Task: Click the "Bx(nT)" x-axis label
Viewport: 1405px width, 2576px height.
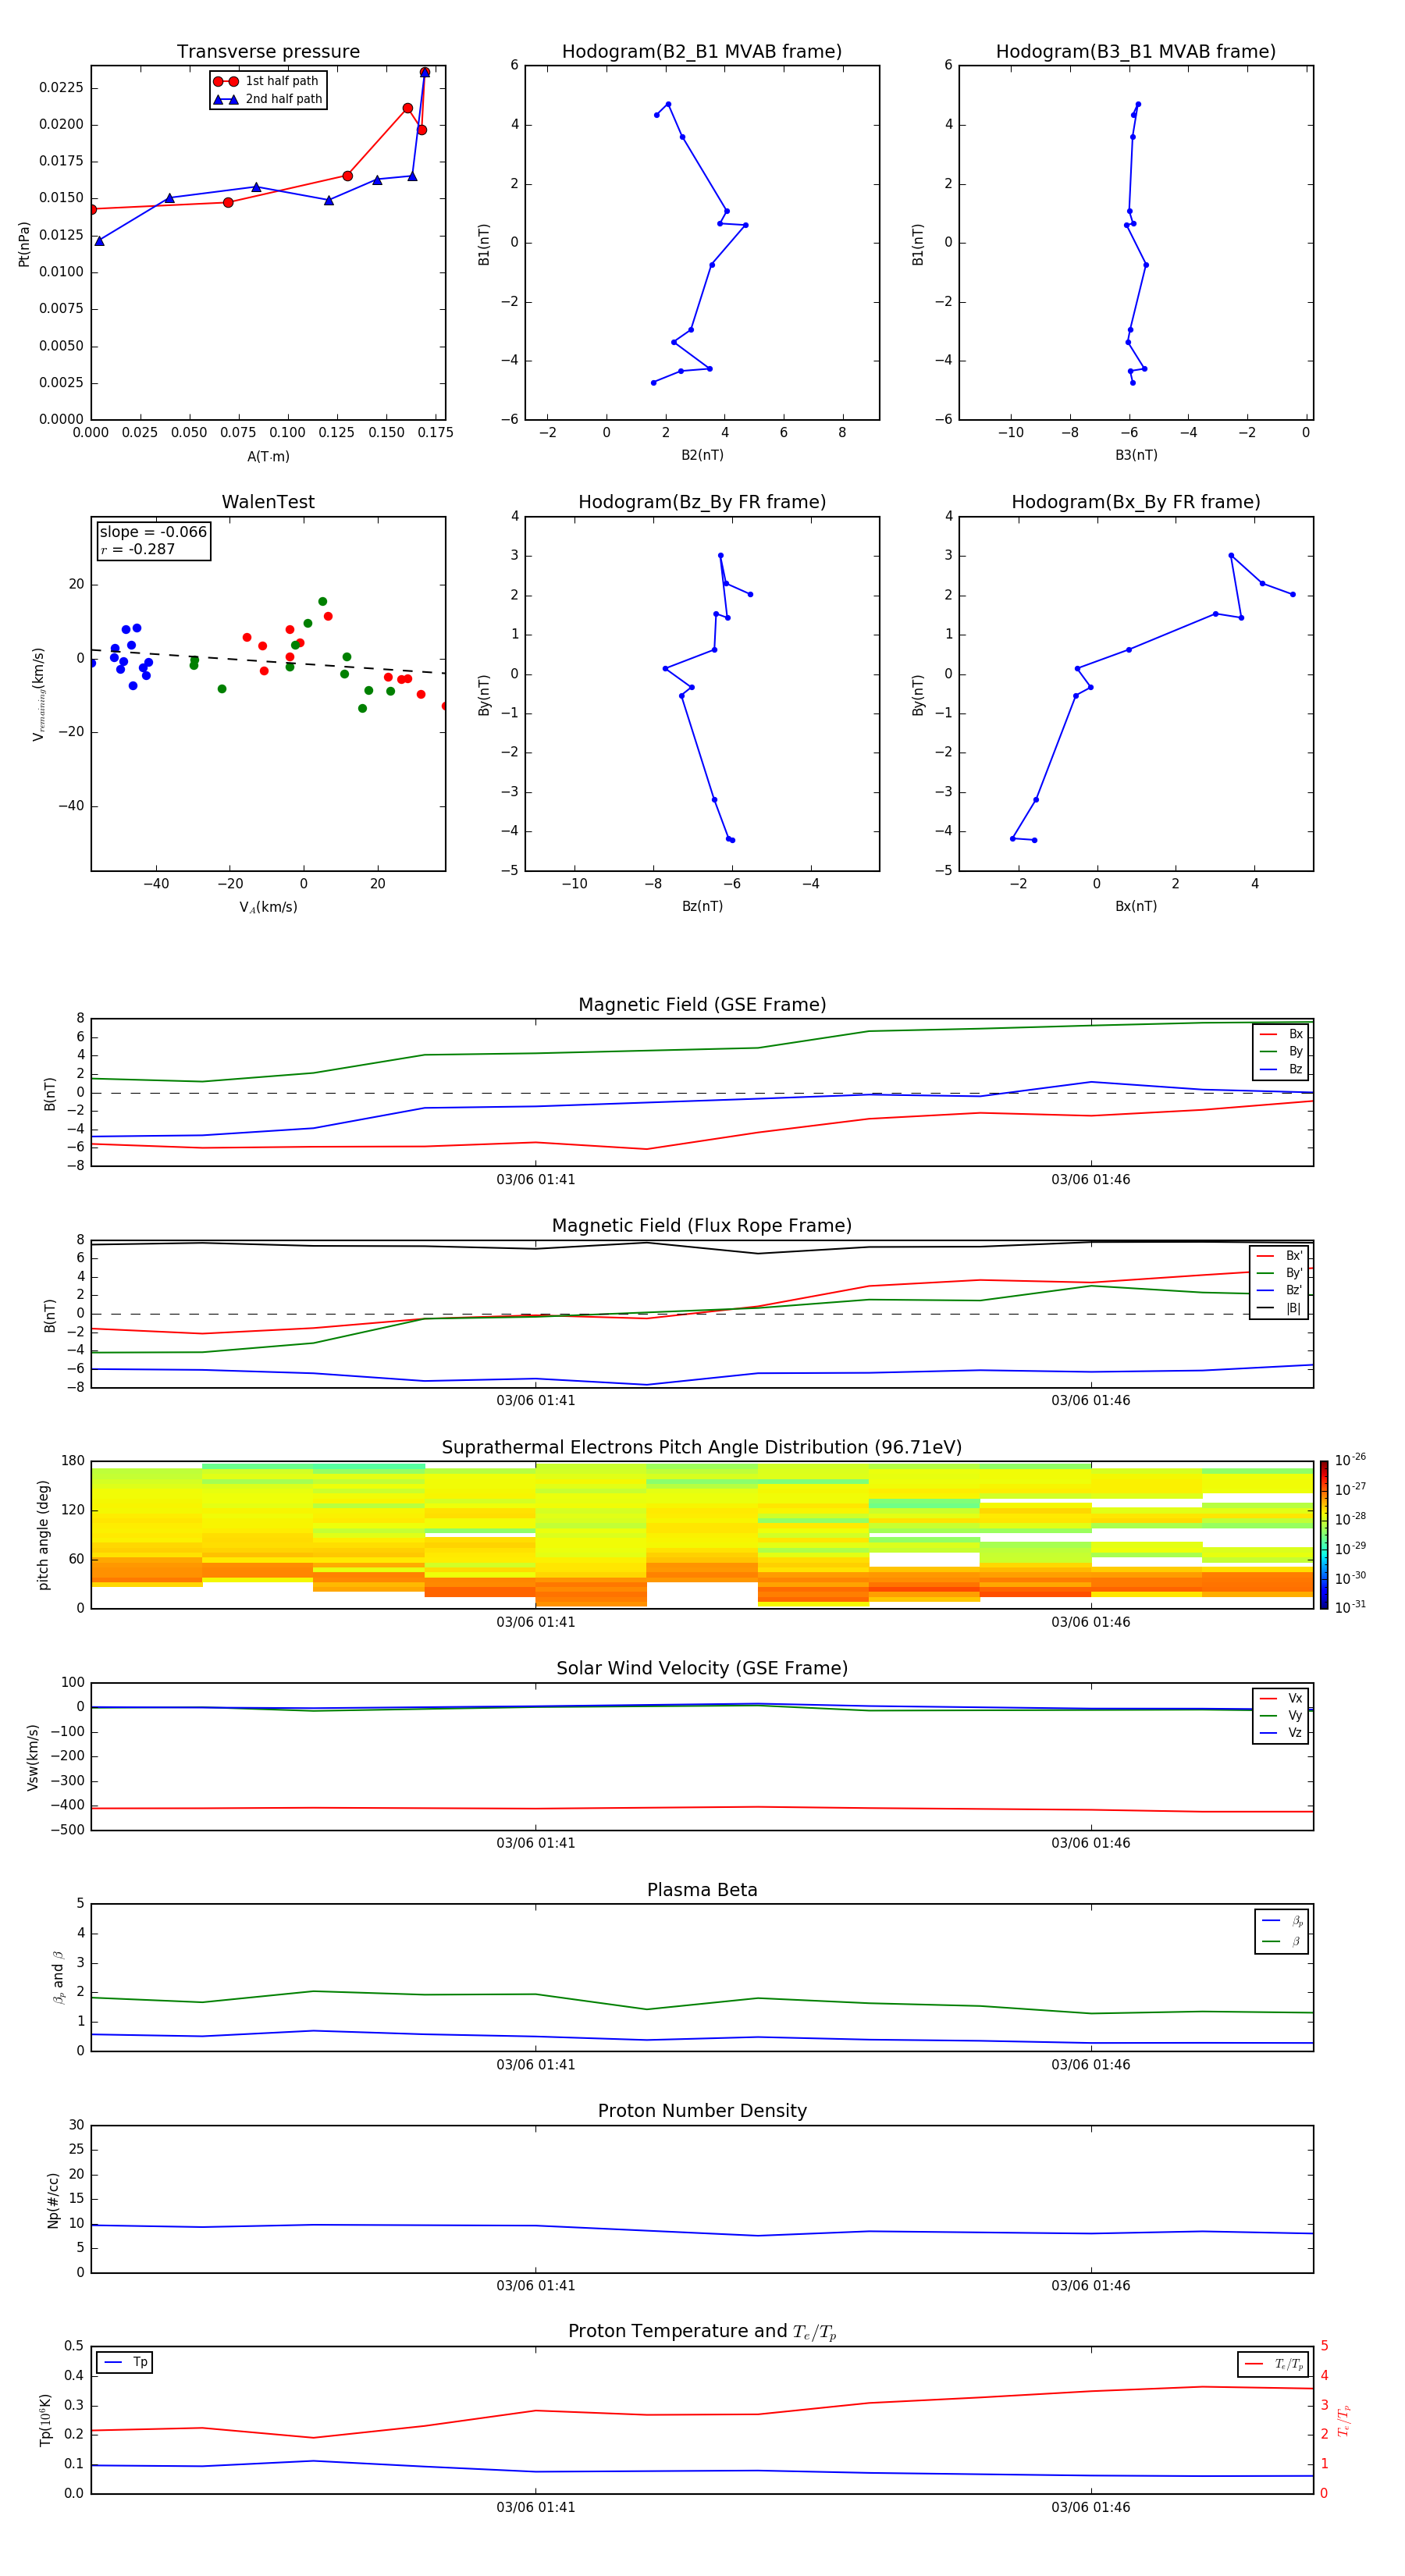Action: [x=1136, y=907]
